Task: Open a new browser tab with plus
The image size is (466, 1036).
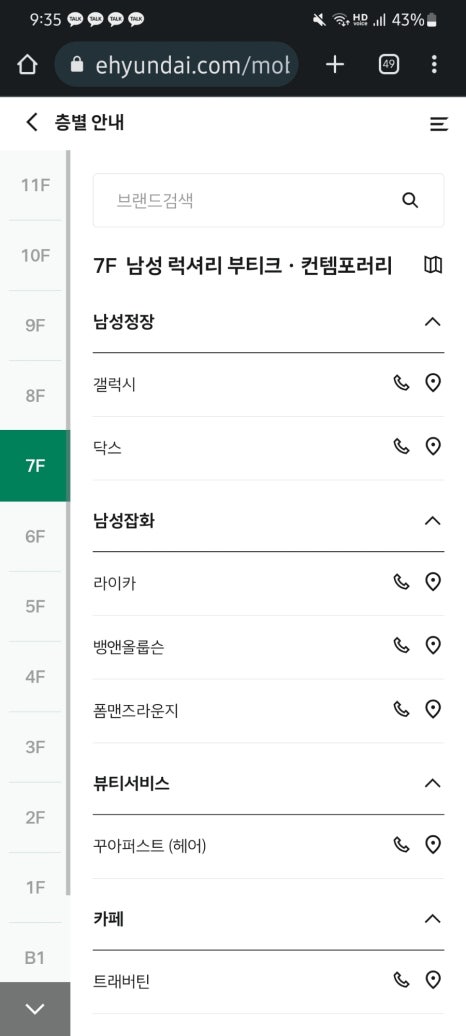Action: coord(335,64)
